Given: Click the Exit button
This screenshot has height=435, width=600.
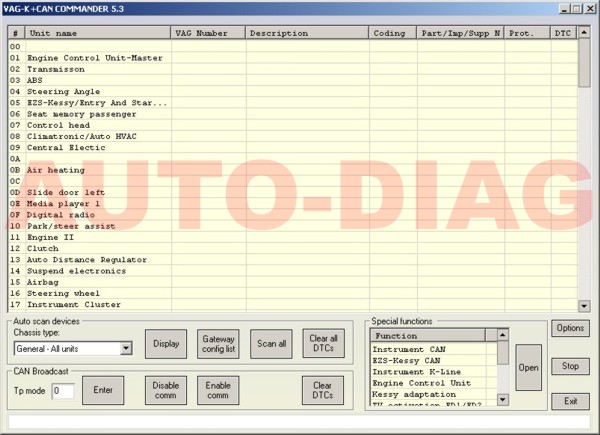Looking at the screenshot, I should coord(570,401).
